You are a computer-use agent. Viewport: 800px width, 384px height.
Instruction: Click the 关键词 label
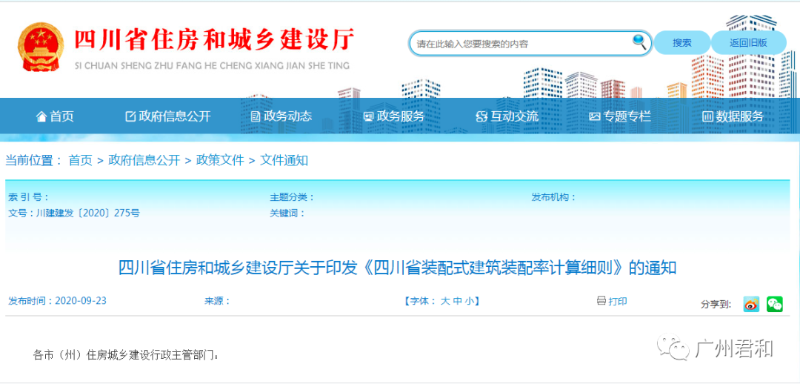click(x=287, y=213)
